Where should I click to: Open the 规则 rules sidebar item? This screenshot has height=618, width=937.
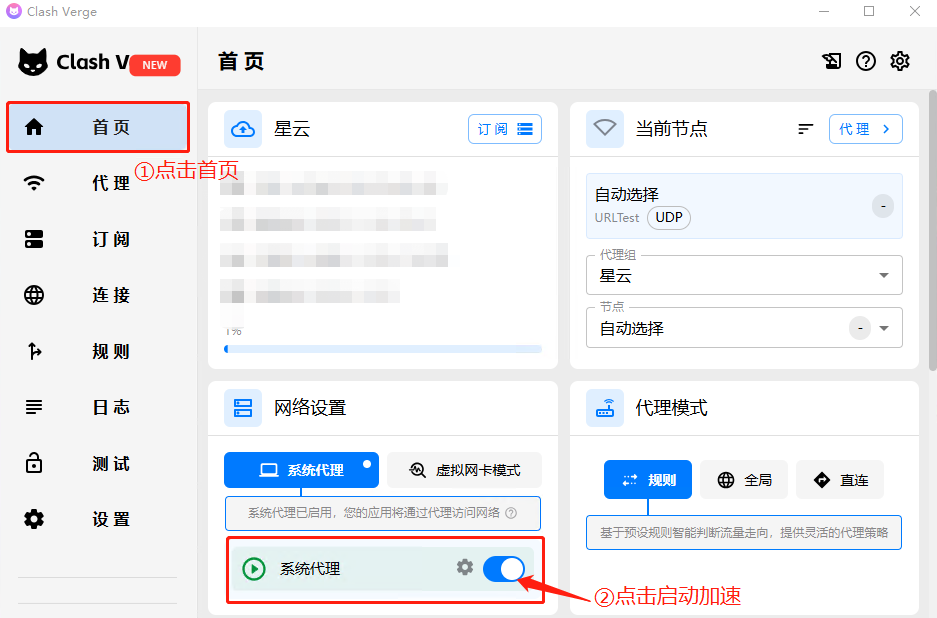(x=98, y=351)
